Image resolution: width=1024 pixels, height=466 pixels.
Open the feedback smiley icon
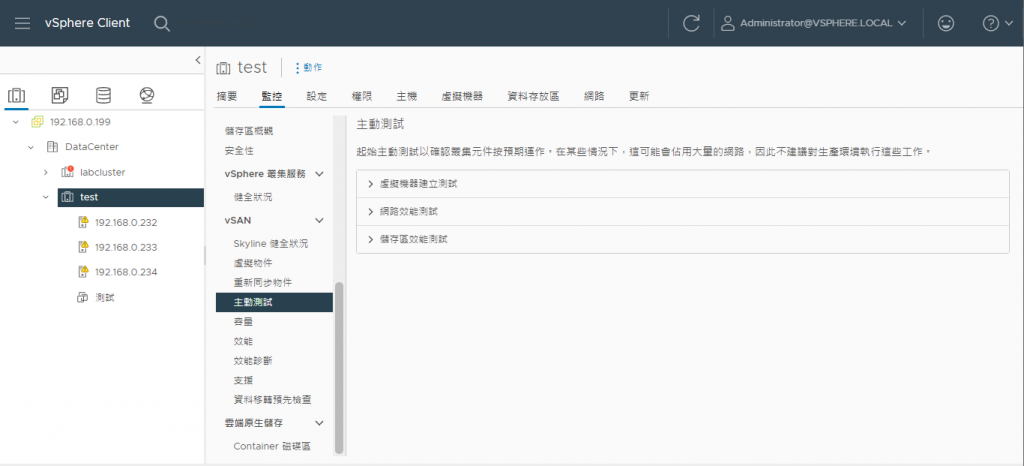[945, 23]
